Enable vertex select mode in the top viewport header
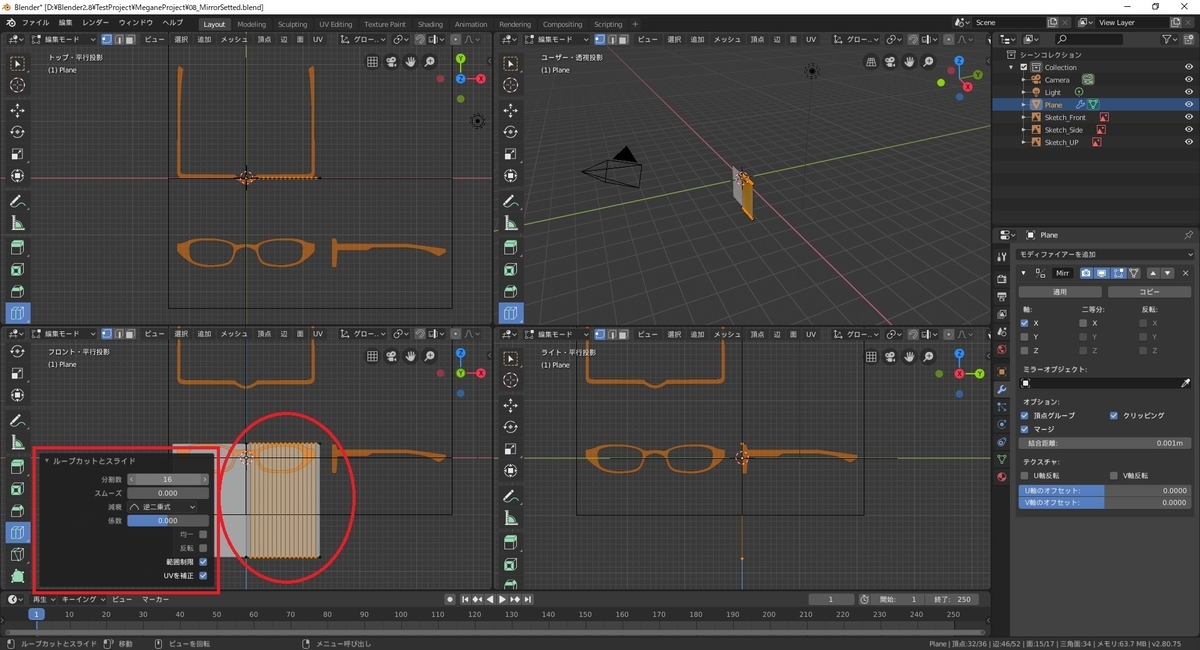This screenshot has width=1200, height=650. pos(107,39)
